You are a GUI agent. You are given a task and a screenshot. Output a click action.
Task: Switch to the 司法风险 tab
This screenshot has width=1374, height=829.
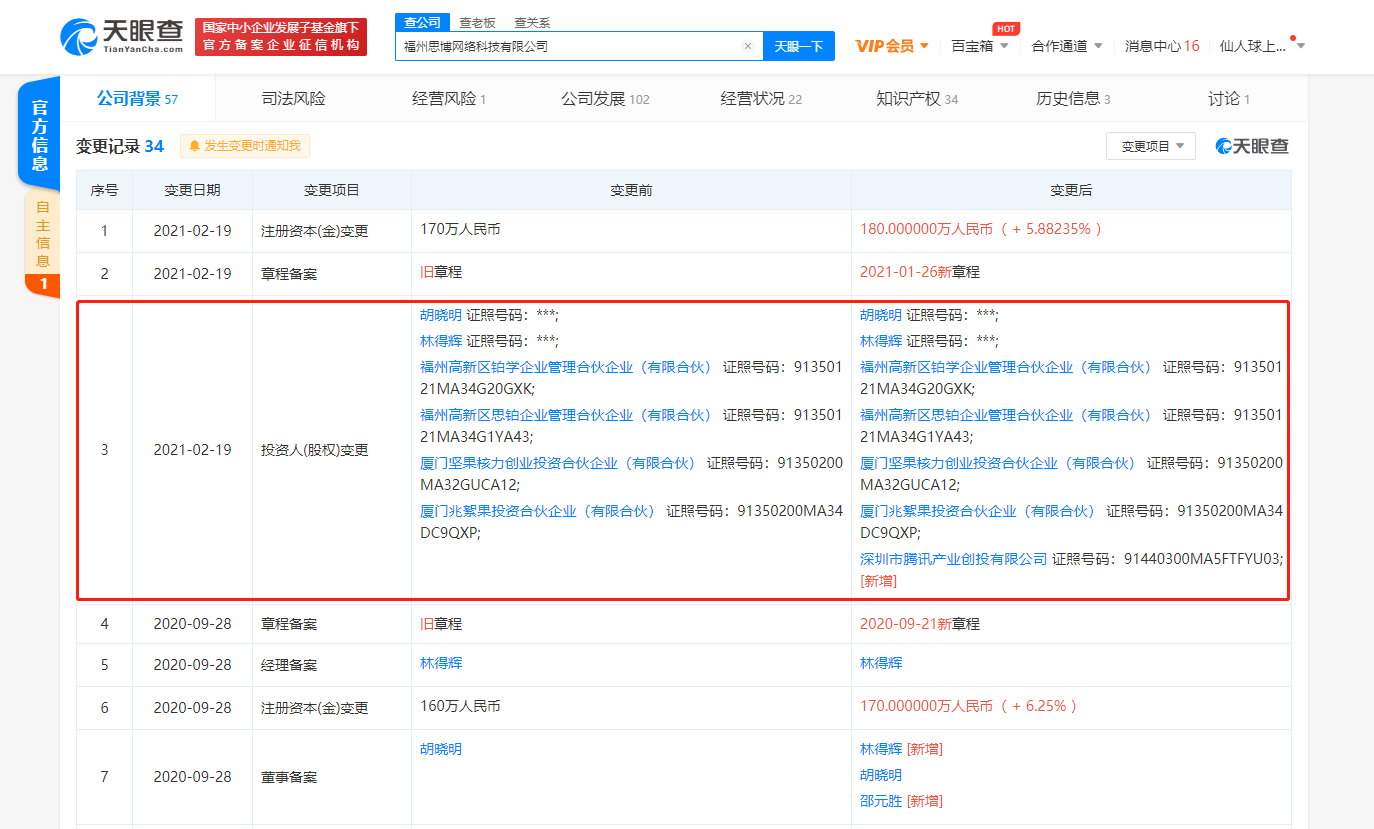[293, 99]
